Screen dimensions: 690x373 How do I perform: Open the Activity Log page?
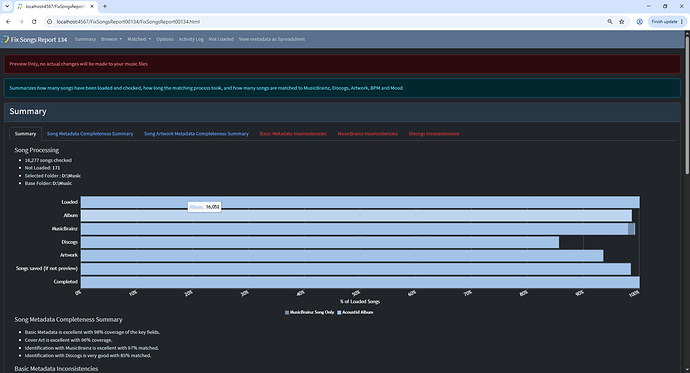click(191, 39)
